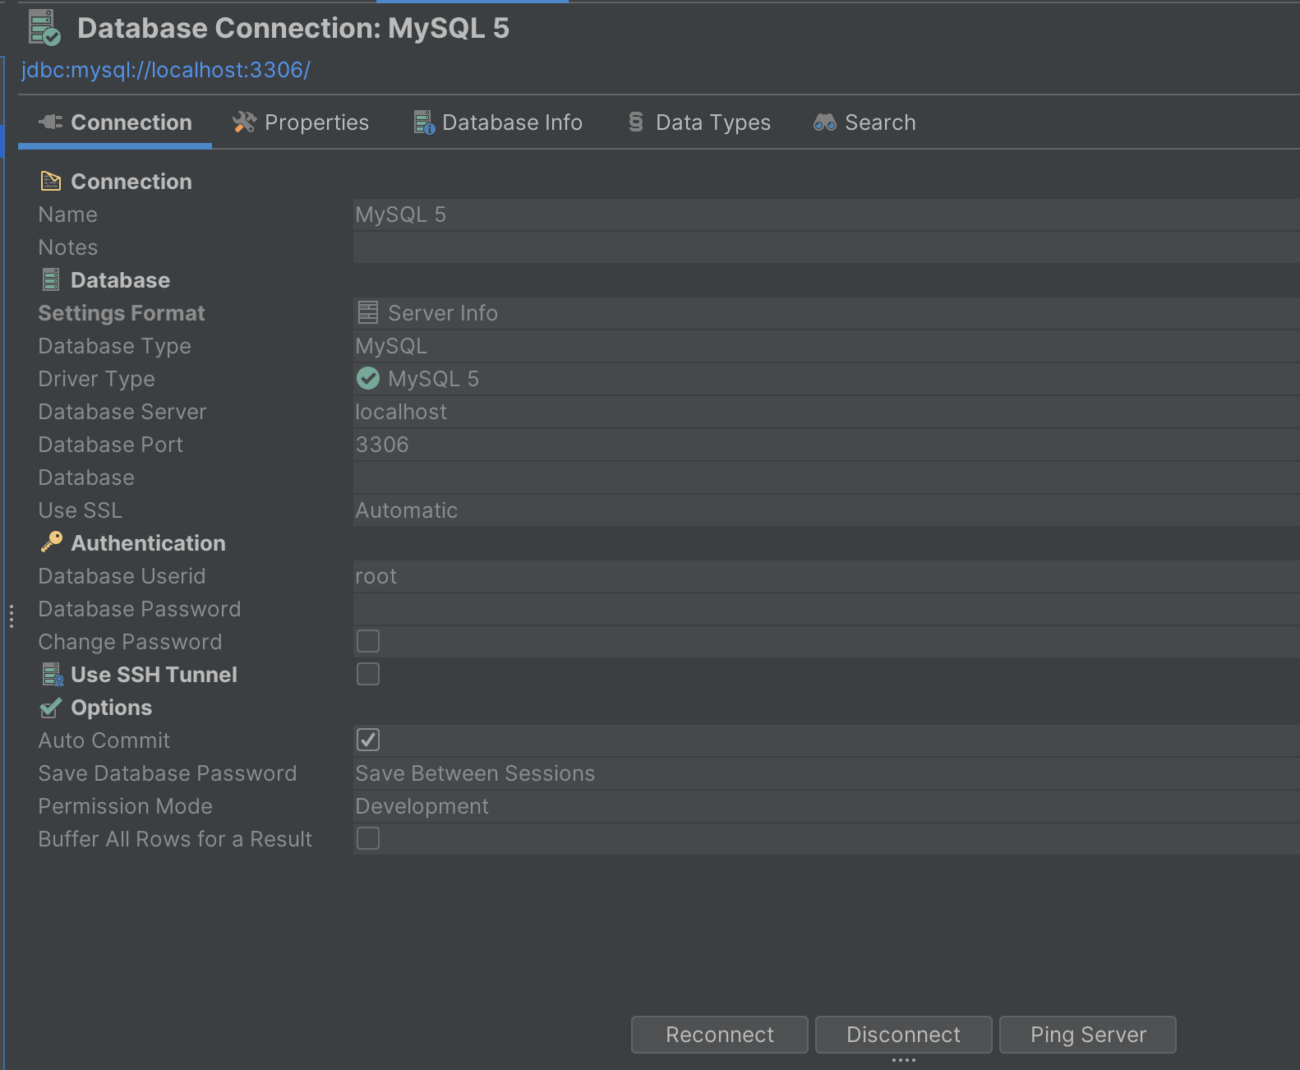Screen dimensions: 1300x1070
Task: Click the binoculars icon on the Search tab
Action: coord(823,121)
